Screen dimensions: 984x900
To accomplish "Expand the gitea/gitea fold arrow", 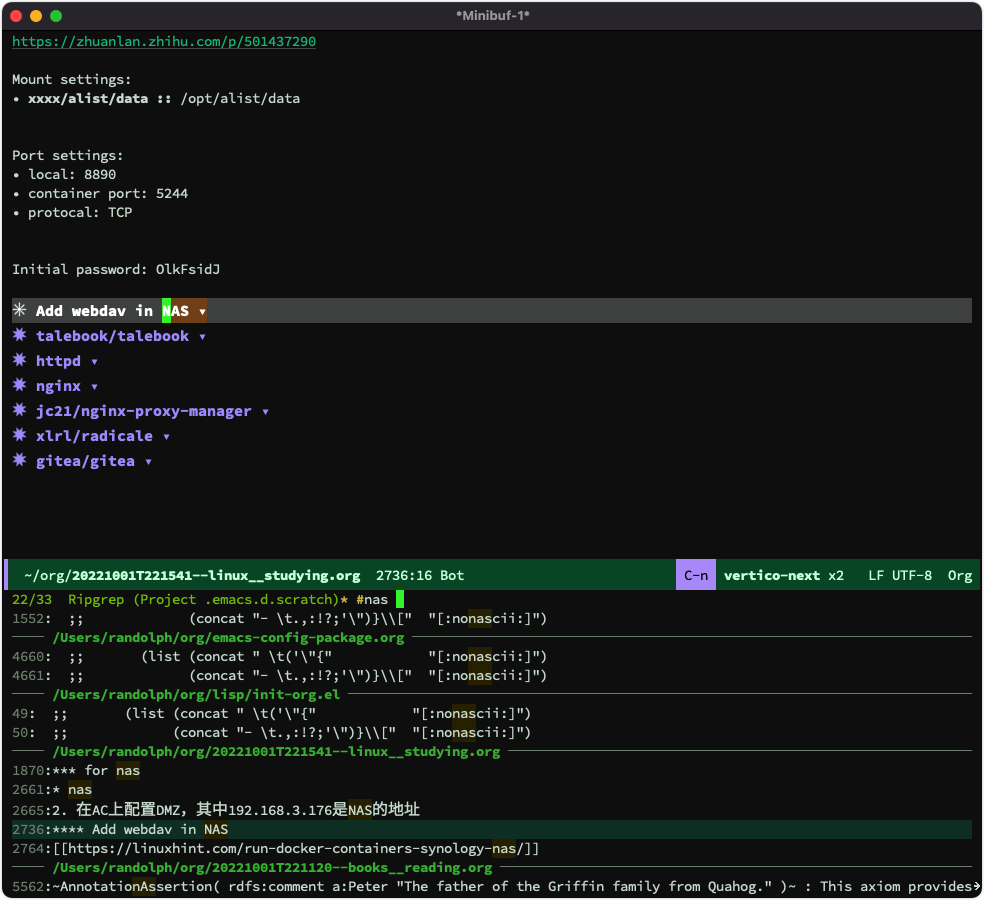I will tap(148, 462).
